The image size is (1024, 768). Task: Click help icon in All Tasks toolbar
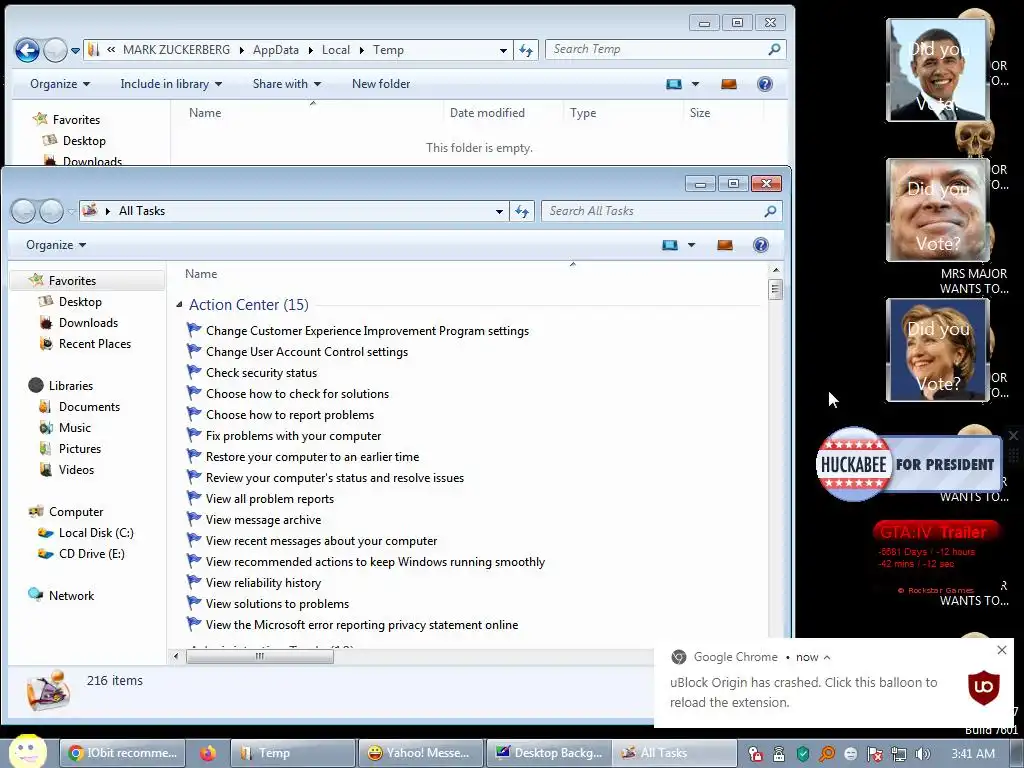[761, 245]
